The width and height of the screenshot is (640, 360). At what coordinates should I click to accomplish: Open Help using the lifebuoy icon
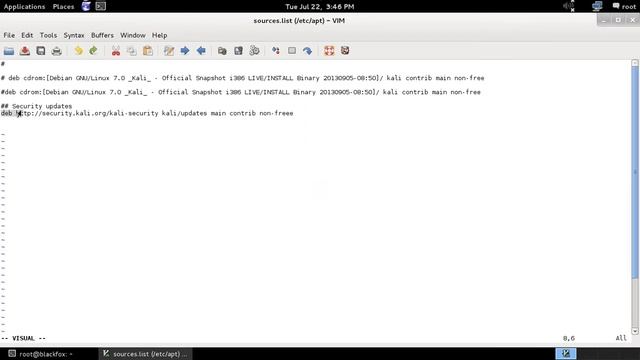click(x=329, y=51)
